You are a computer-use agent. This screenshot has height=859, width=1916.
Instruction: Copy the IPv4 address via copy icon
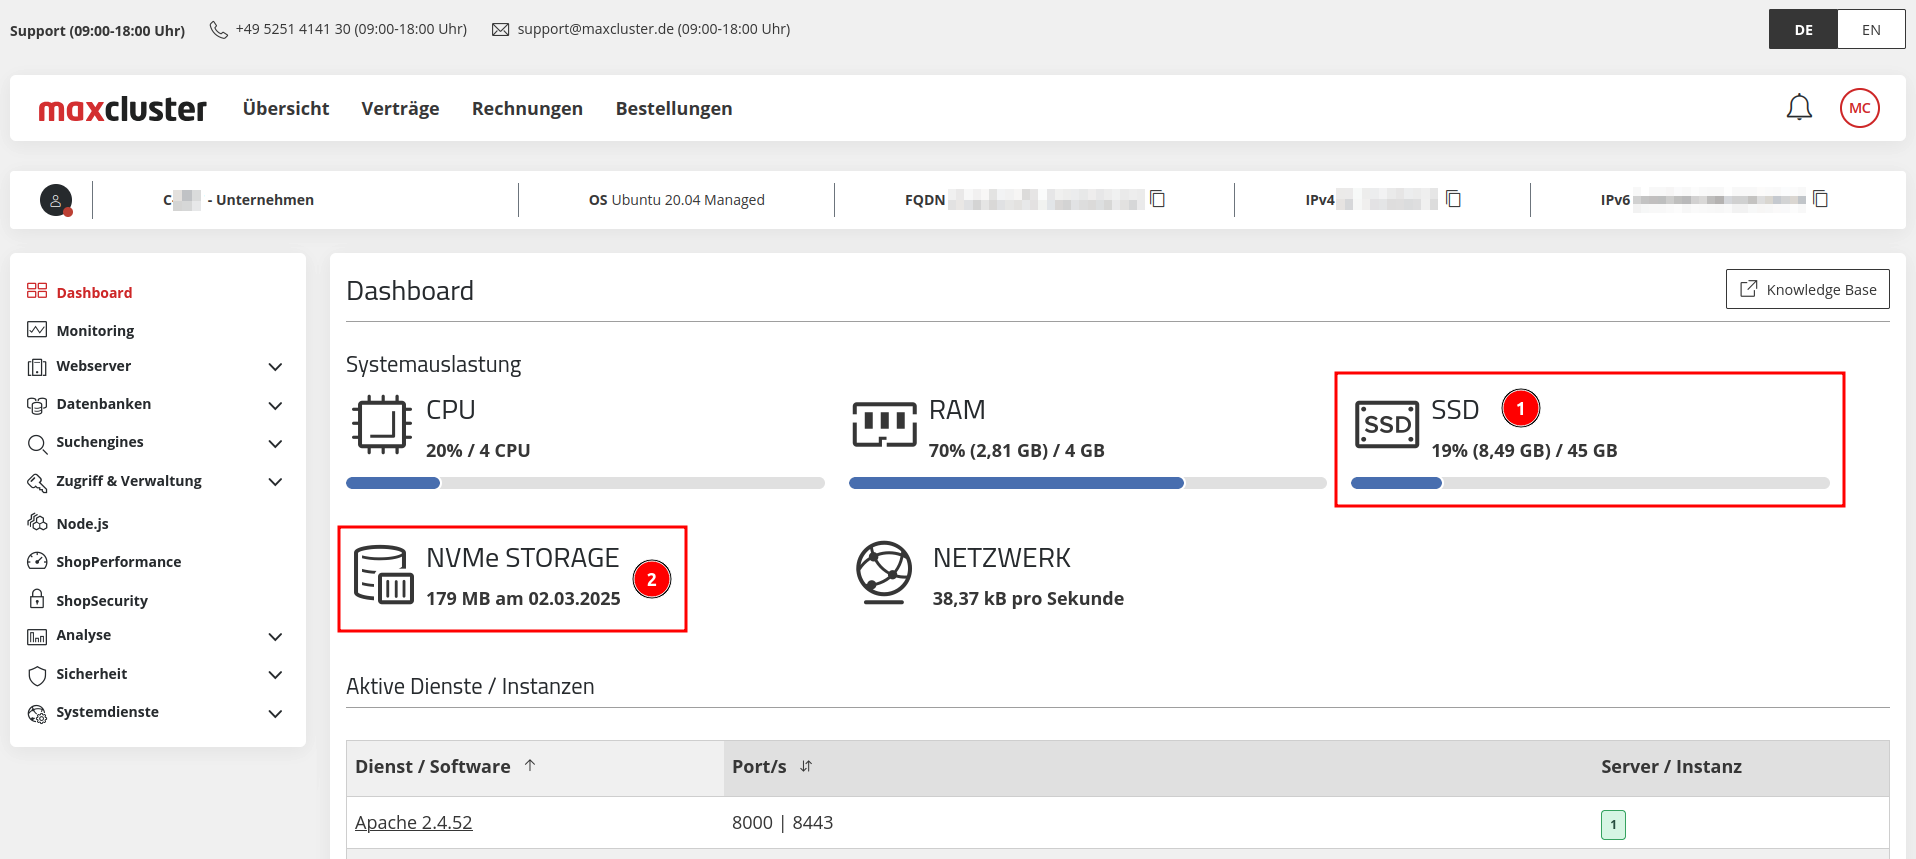tap(1453, 199)
